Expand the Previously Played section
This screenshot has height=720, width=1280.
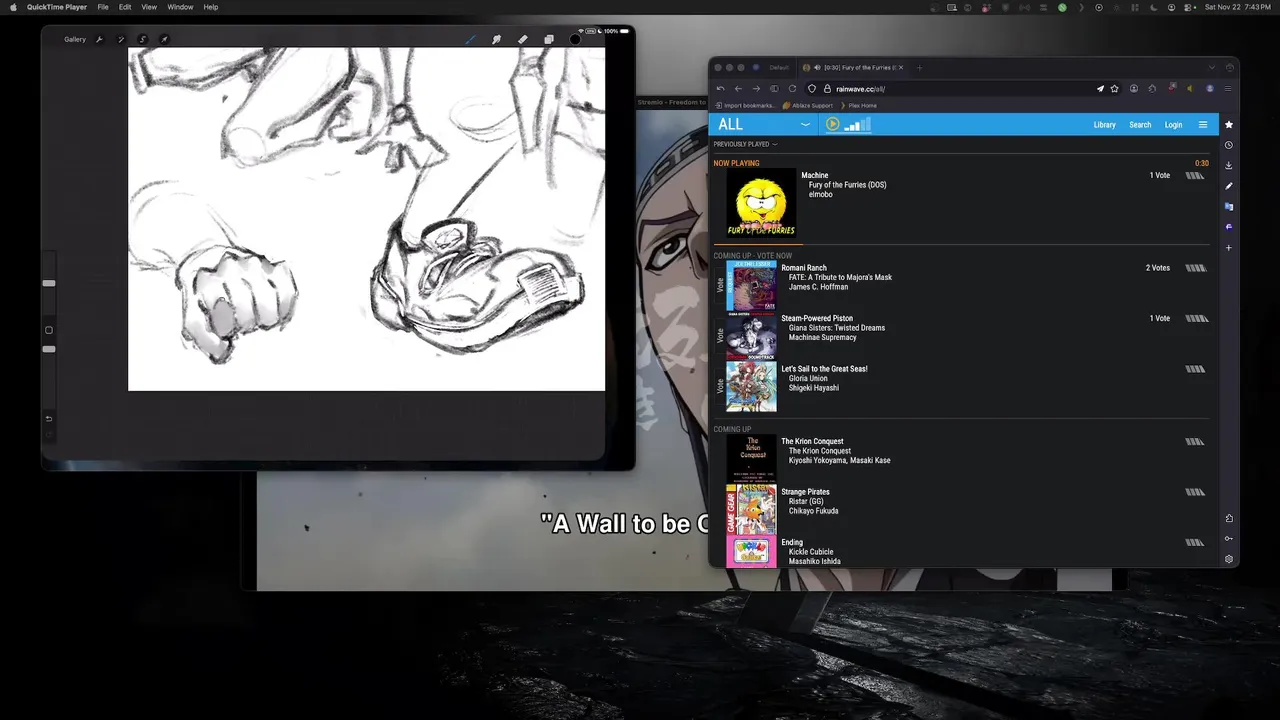pyautogui.click(x=745, y=144)
